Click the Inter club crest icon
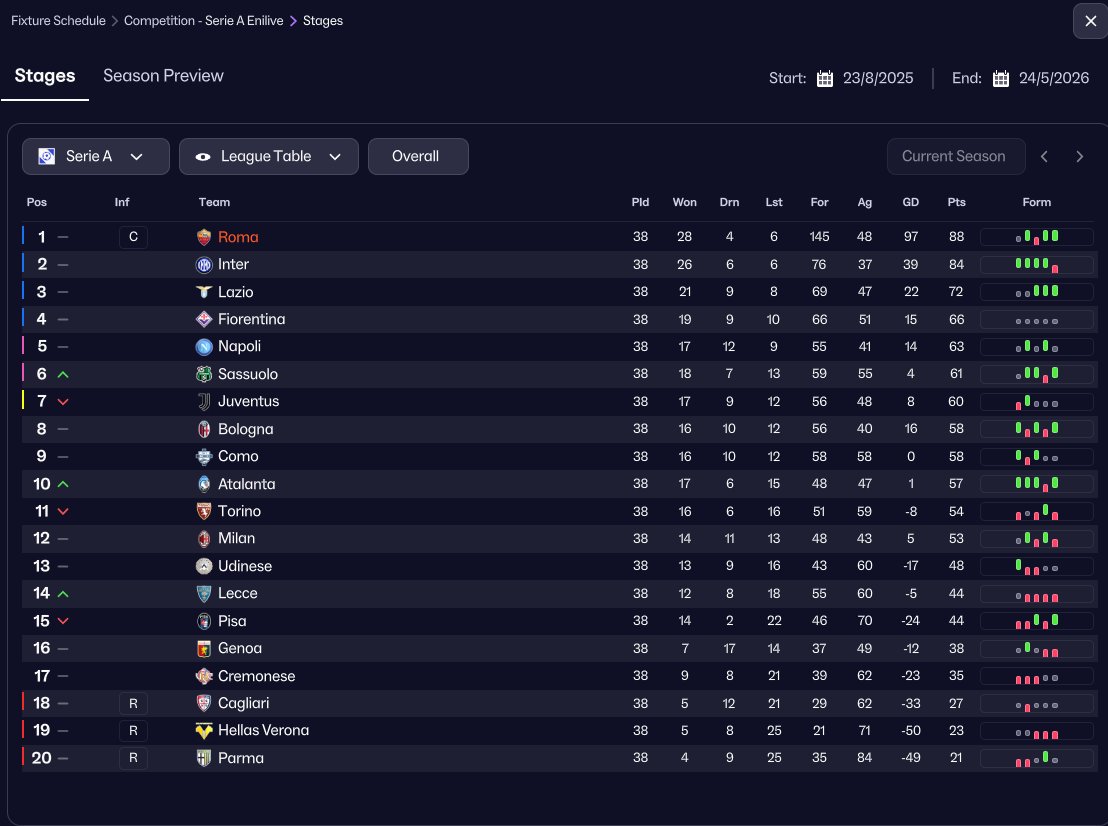Image resolution: width=1108 pixels, height=826 pixels. click(x=204, y=265)
